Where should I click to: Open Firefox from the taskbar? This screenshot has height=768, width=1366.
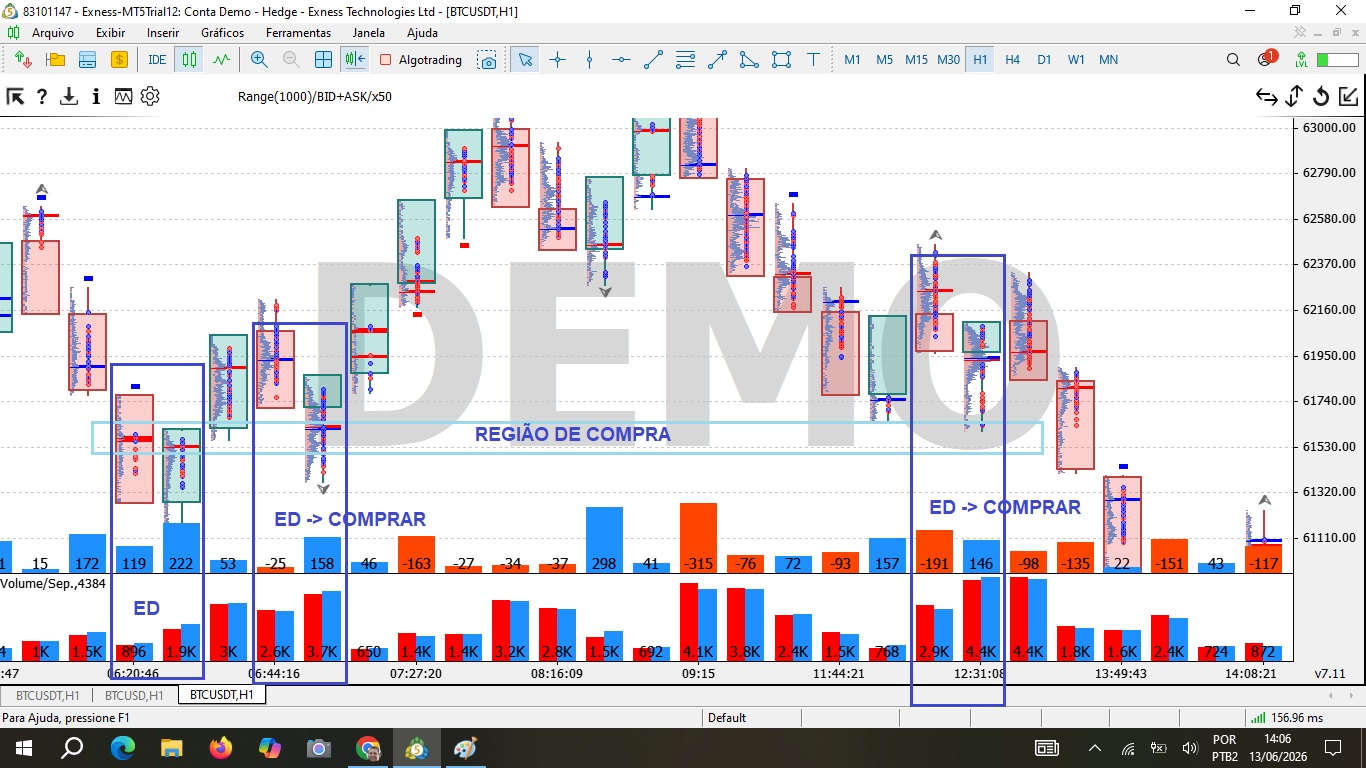point(221,748)
